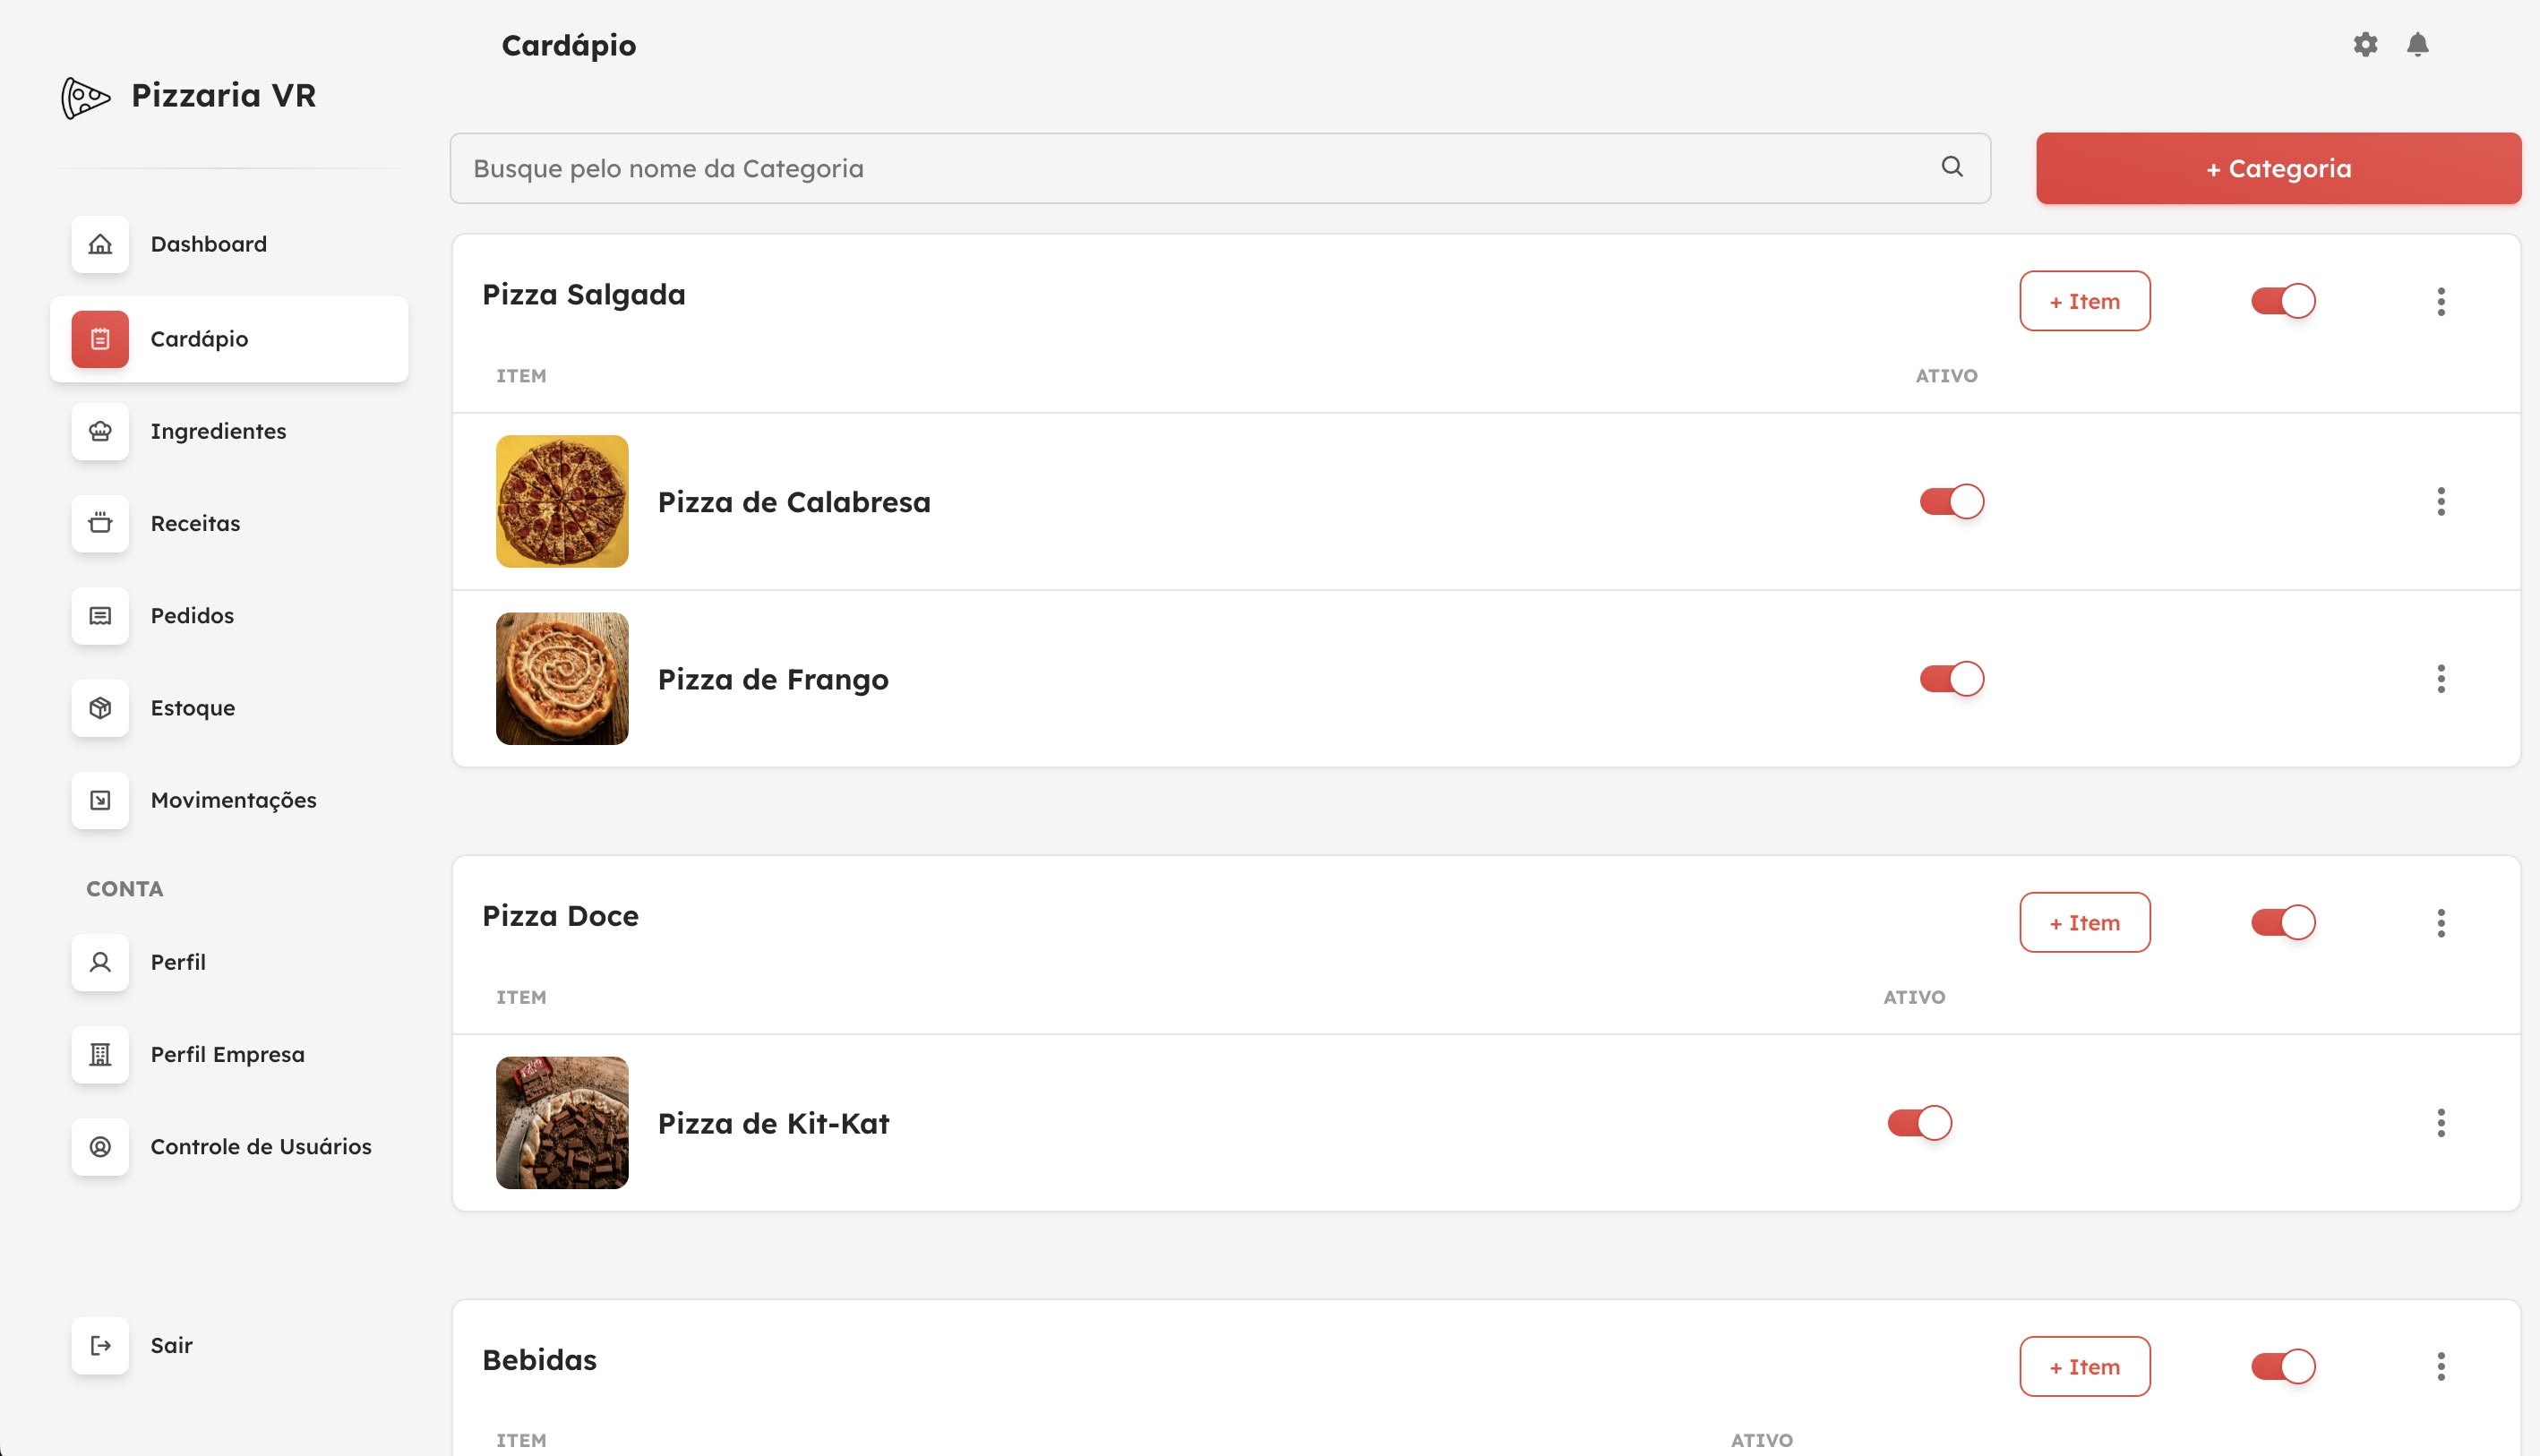2540x1456 pixels.
Task: Select the Cardápio sidebar icon
Action: [x=99, y=339]
